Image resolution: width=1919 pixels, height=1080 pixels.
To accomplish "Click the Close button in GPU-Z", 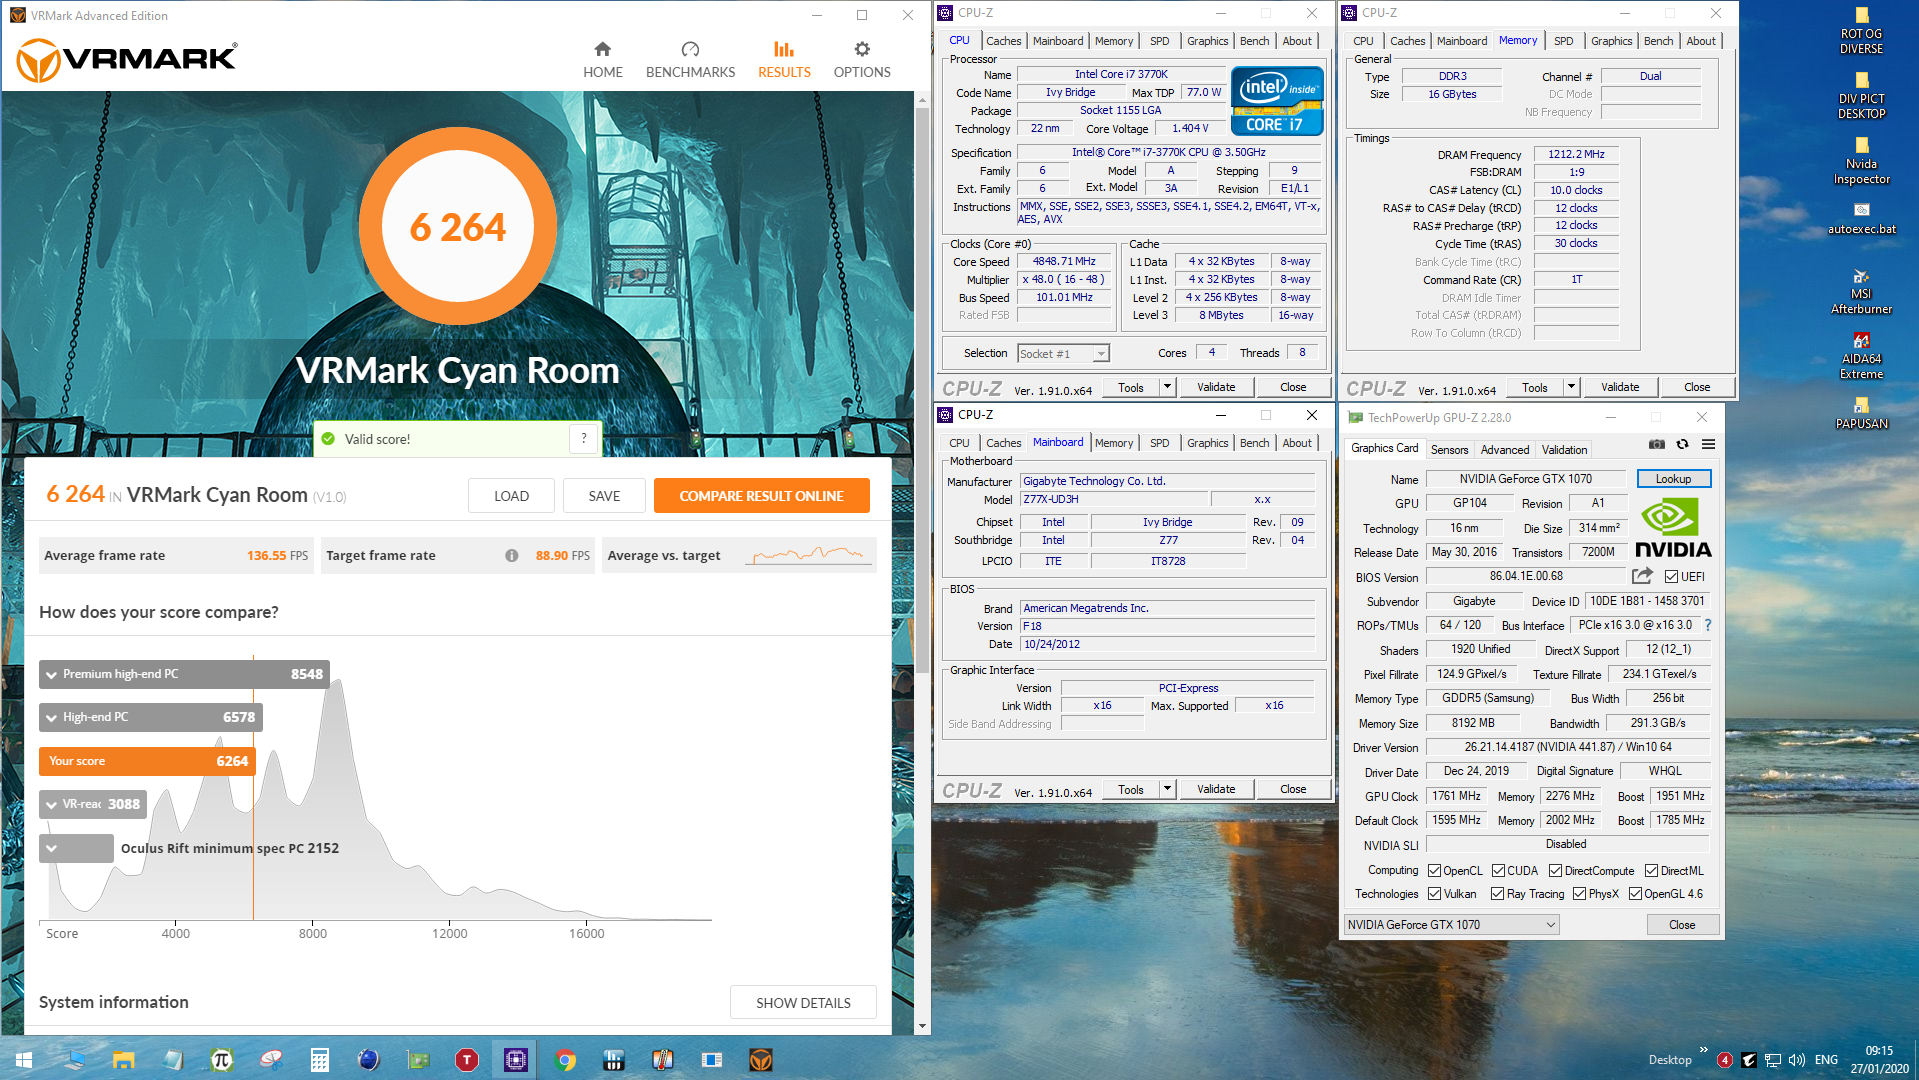I will (1682, 925).
